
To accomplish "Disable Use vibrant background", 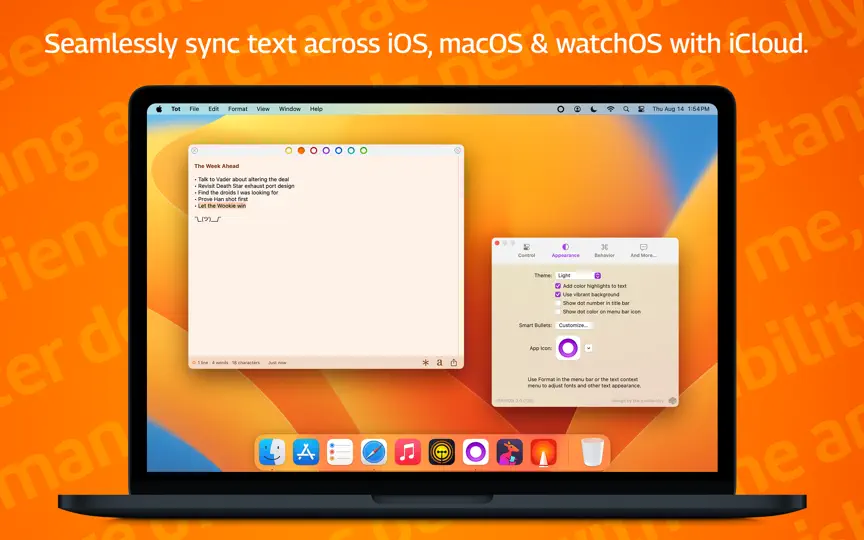I will 558,295.
